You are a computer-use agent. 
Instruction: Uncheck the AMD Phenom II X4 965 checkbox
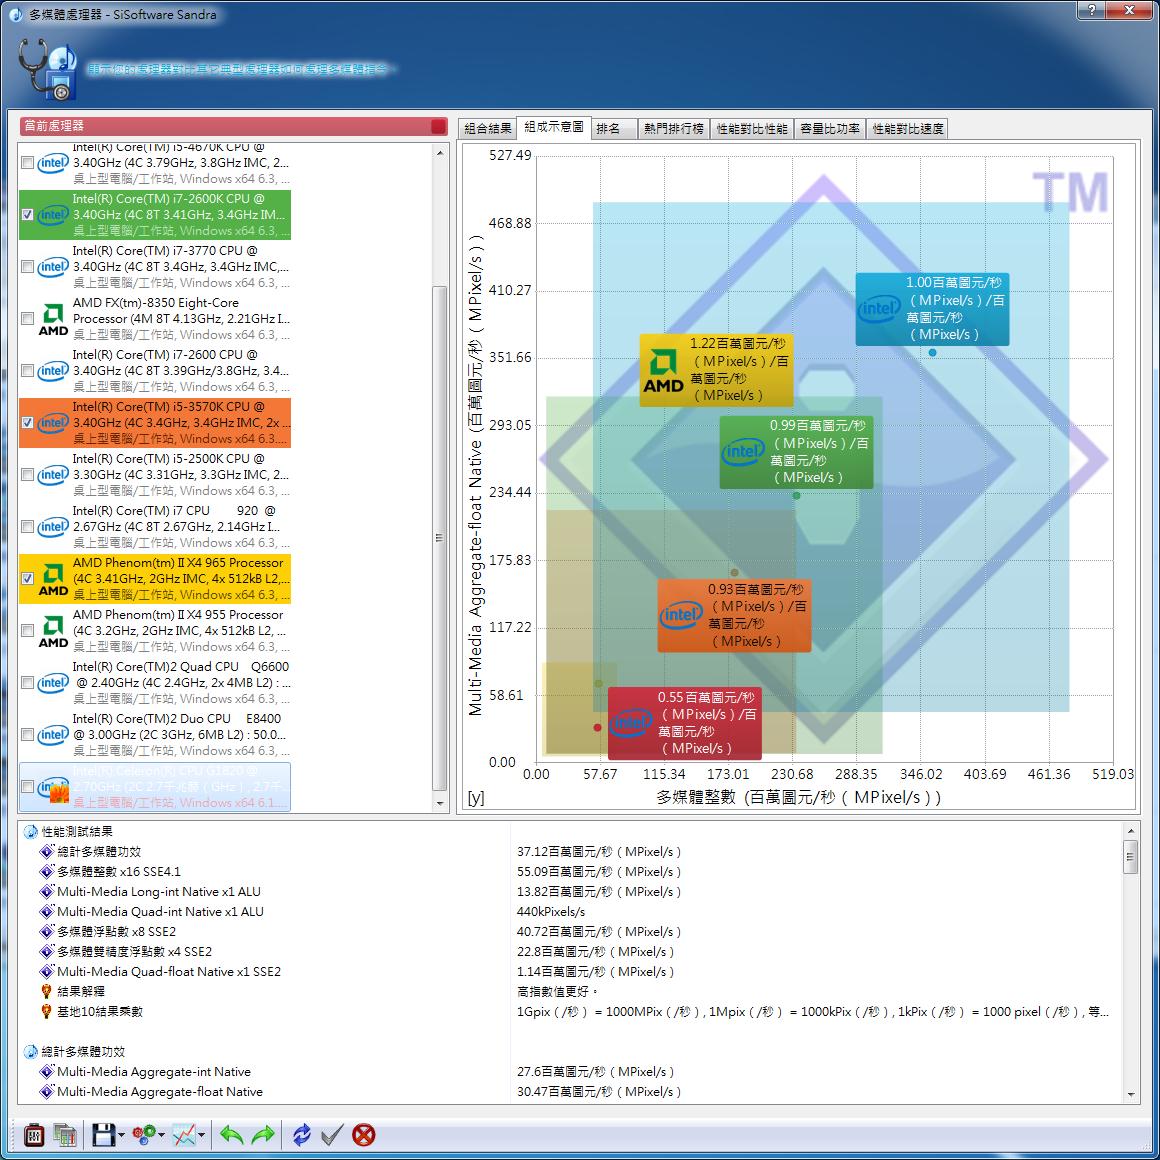click(27, 579)
